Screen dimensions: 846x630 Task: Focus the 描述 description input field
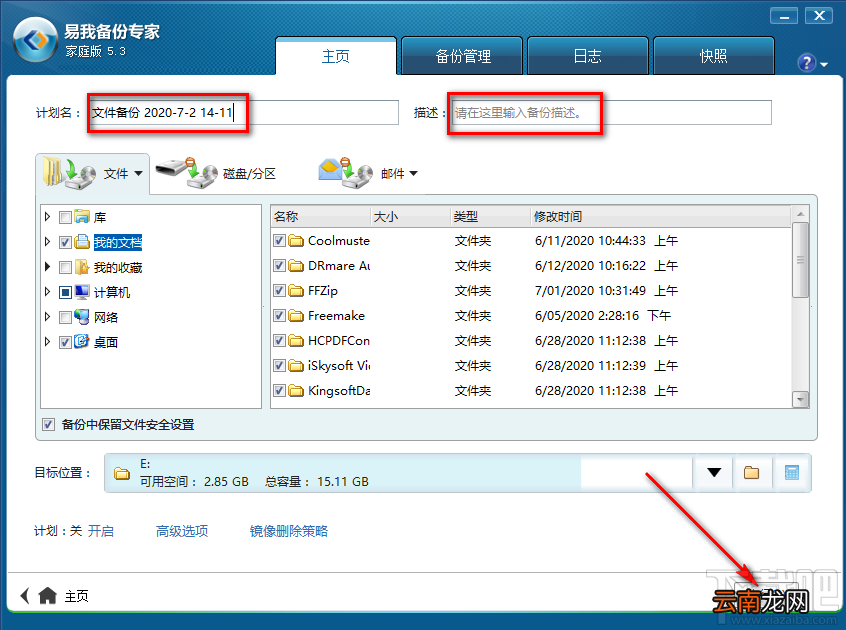(x=611, y=113)
